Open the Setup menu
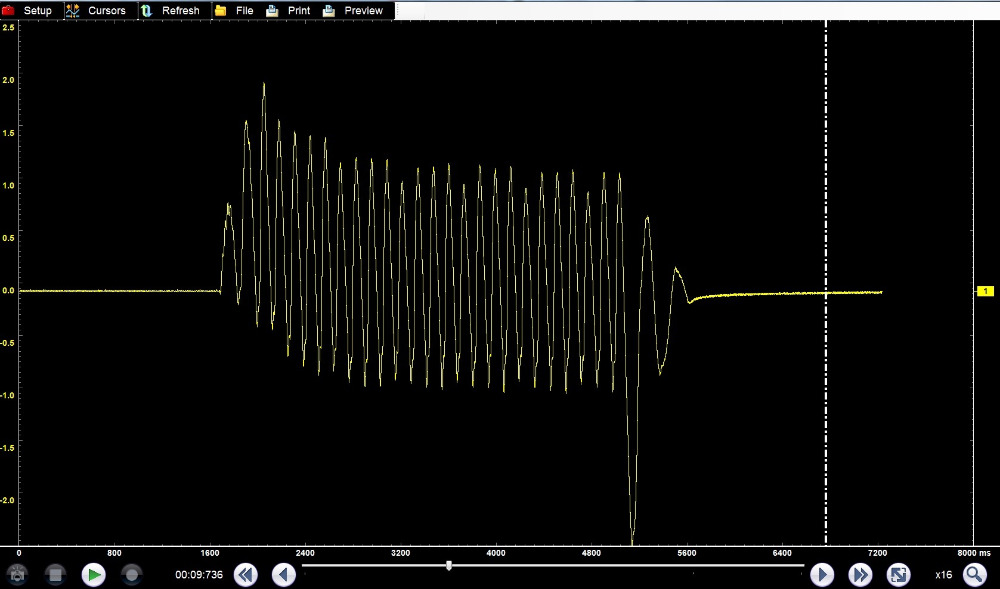This screenshot has height=589, width=1000. coord(37,10)
